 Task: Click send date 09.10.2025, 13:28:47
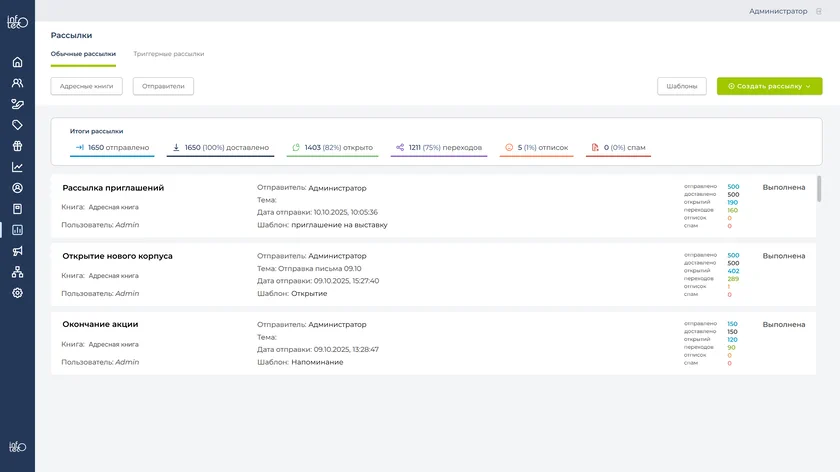pos(346,349)
